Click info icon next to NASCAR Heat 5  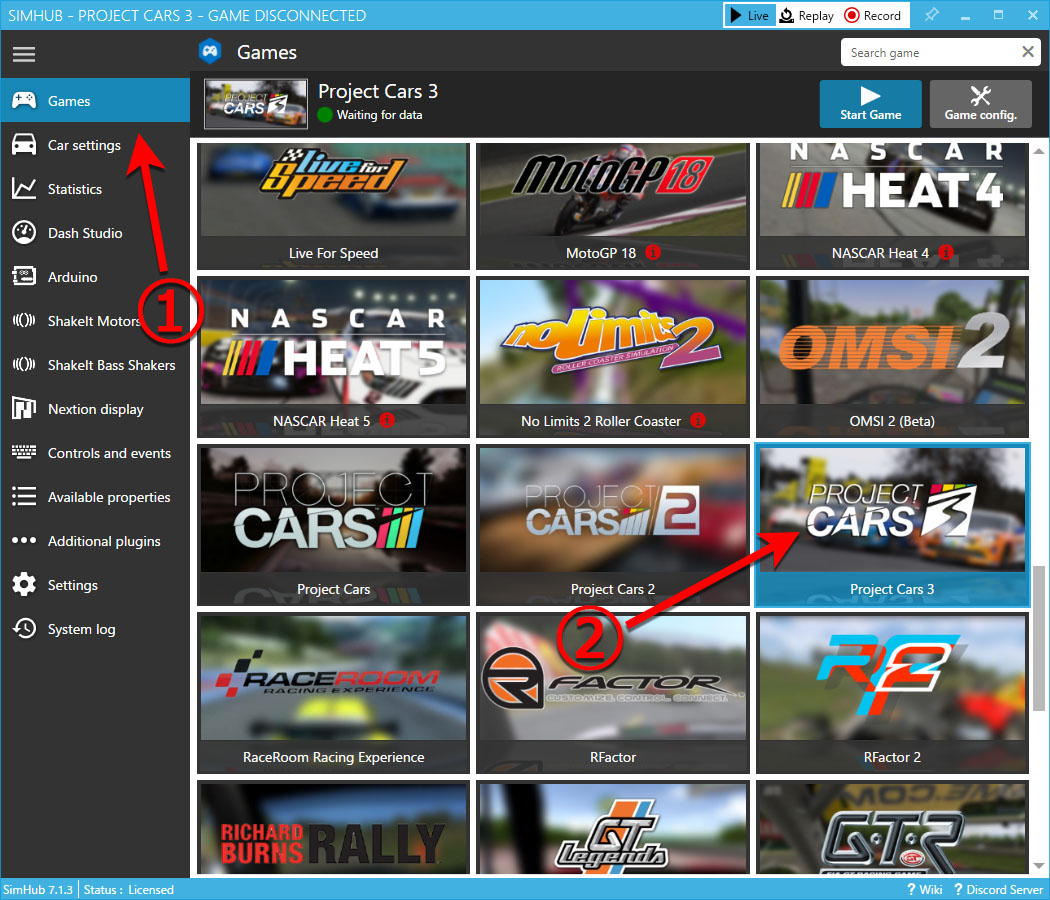(x=387, y=421)
